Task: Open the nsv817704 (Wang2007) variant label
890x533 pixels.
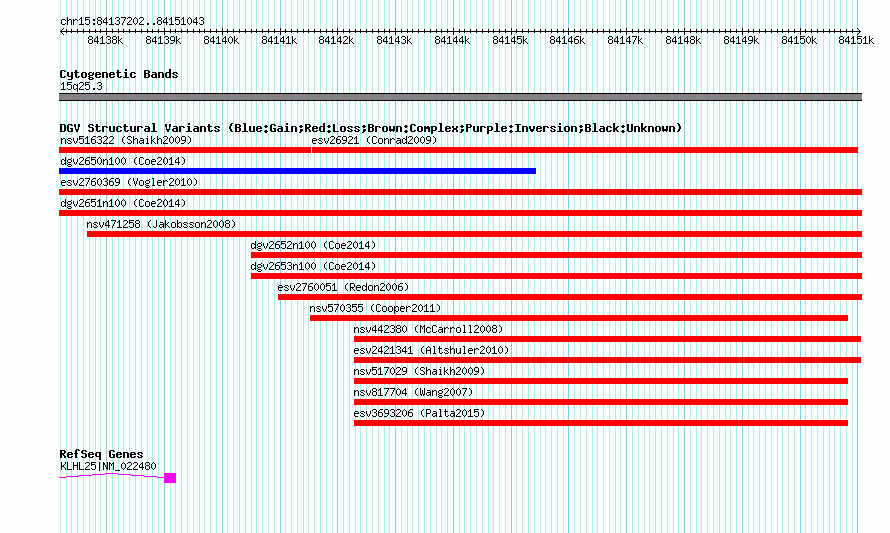Action: point(413,392)
